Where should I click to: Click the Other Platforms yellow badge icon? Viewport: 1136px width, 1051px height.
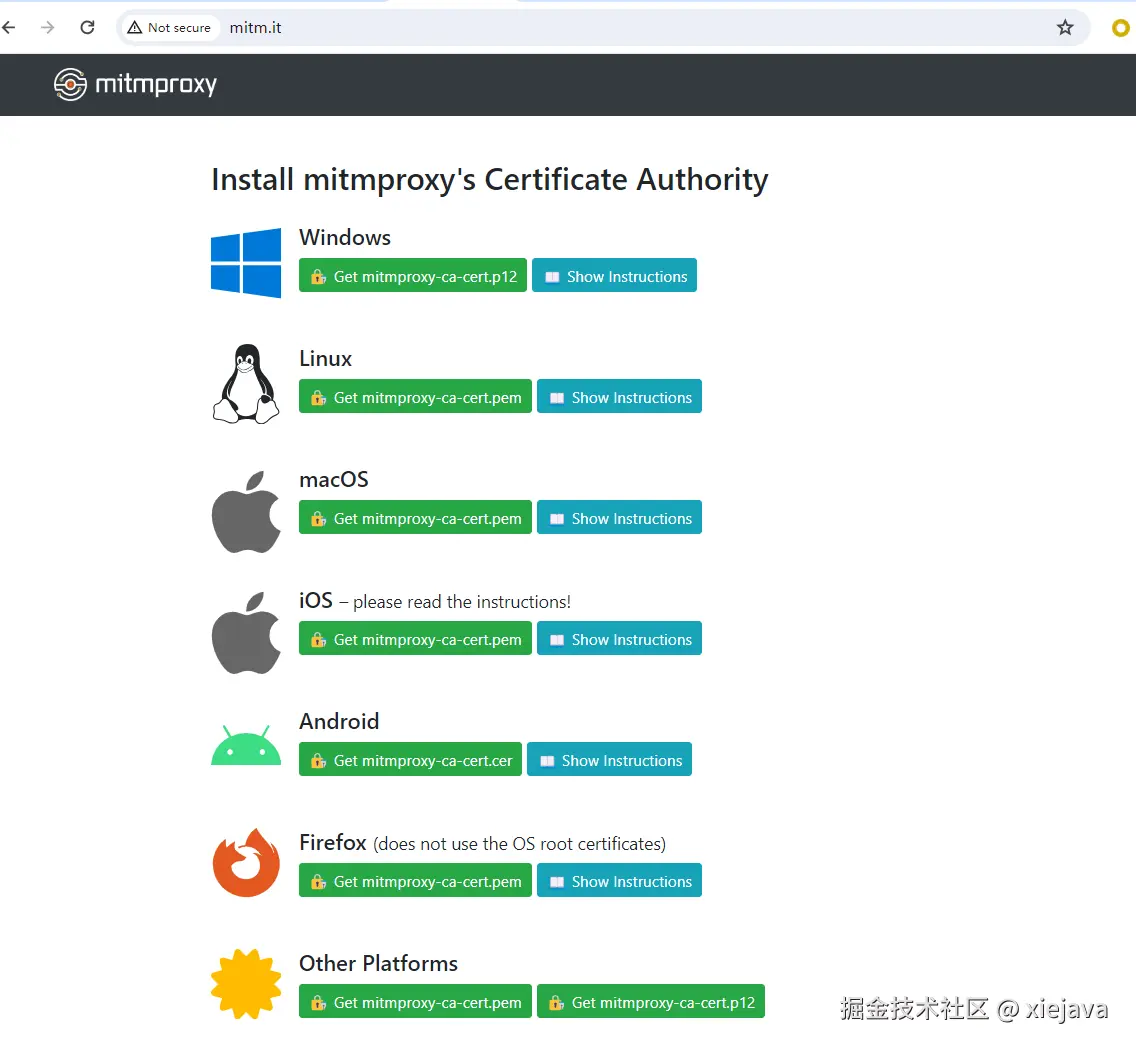coord(246,984)
